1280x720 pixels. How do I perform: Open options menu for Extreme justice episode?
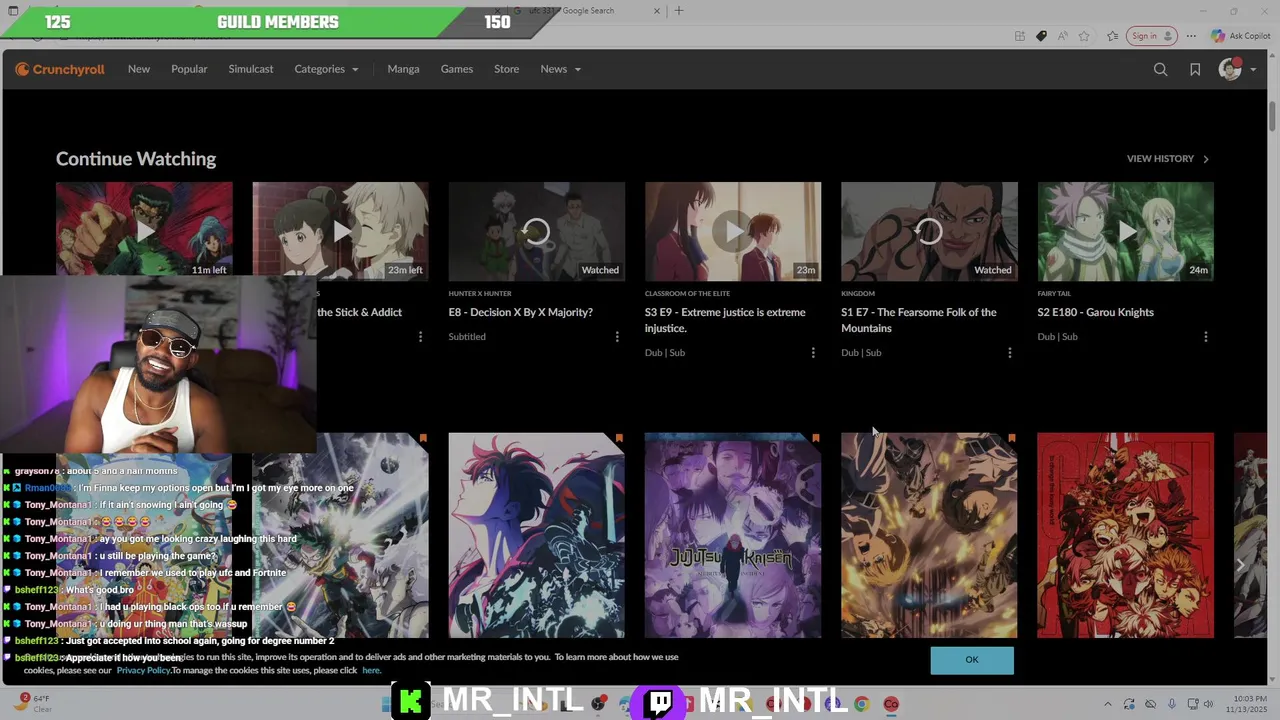coord(813,353)
